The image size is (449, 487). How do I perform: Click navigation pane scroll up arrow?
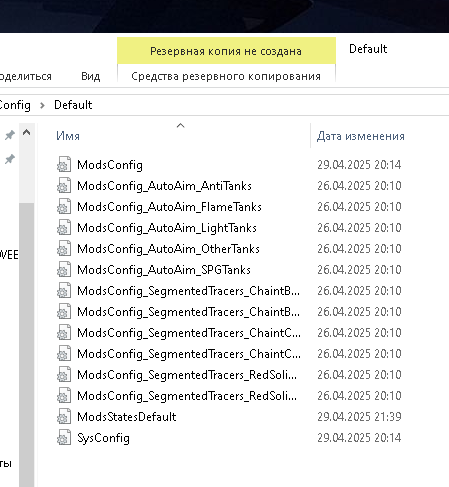click(27, 133)
